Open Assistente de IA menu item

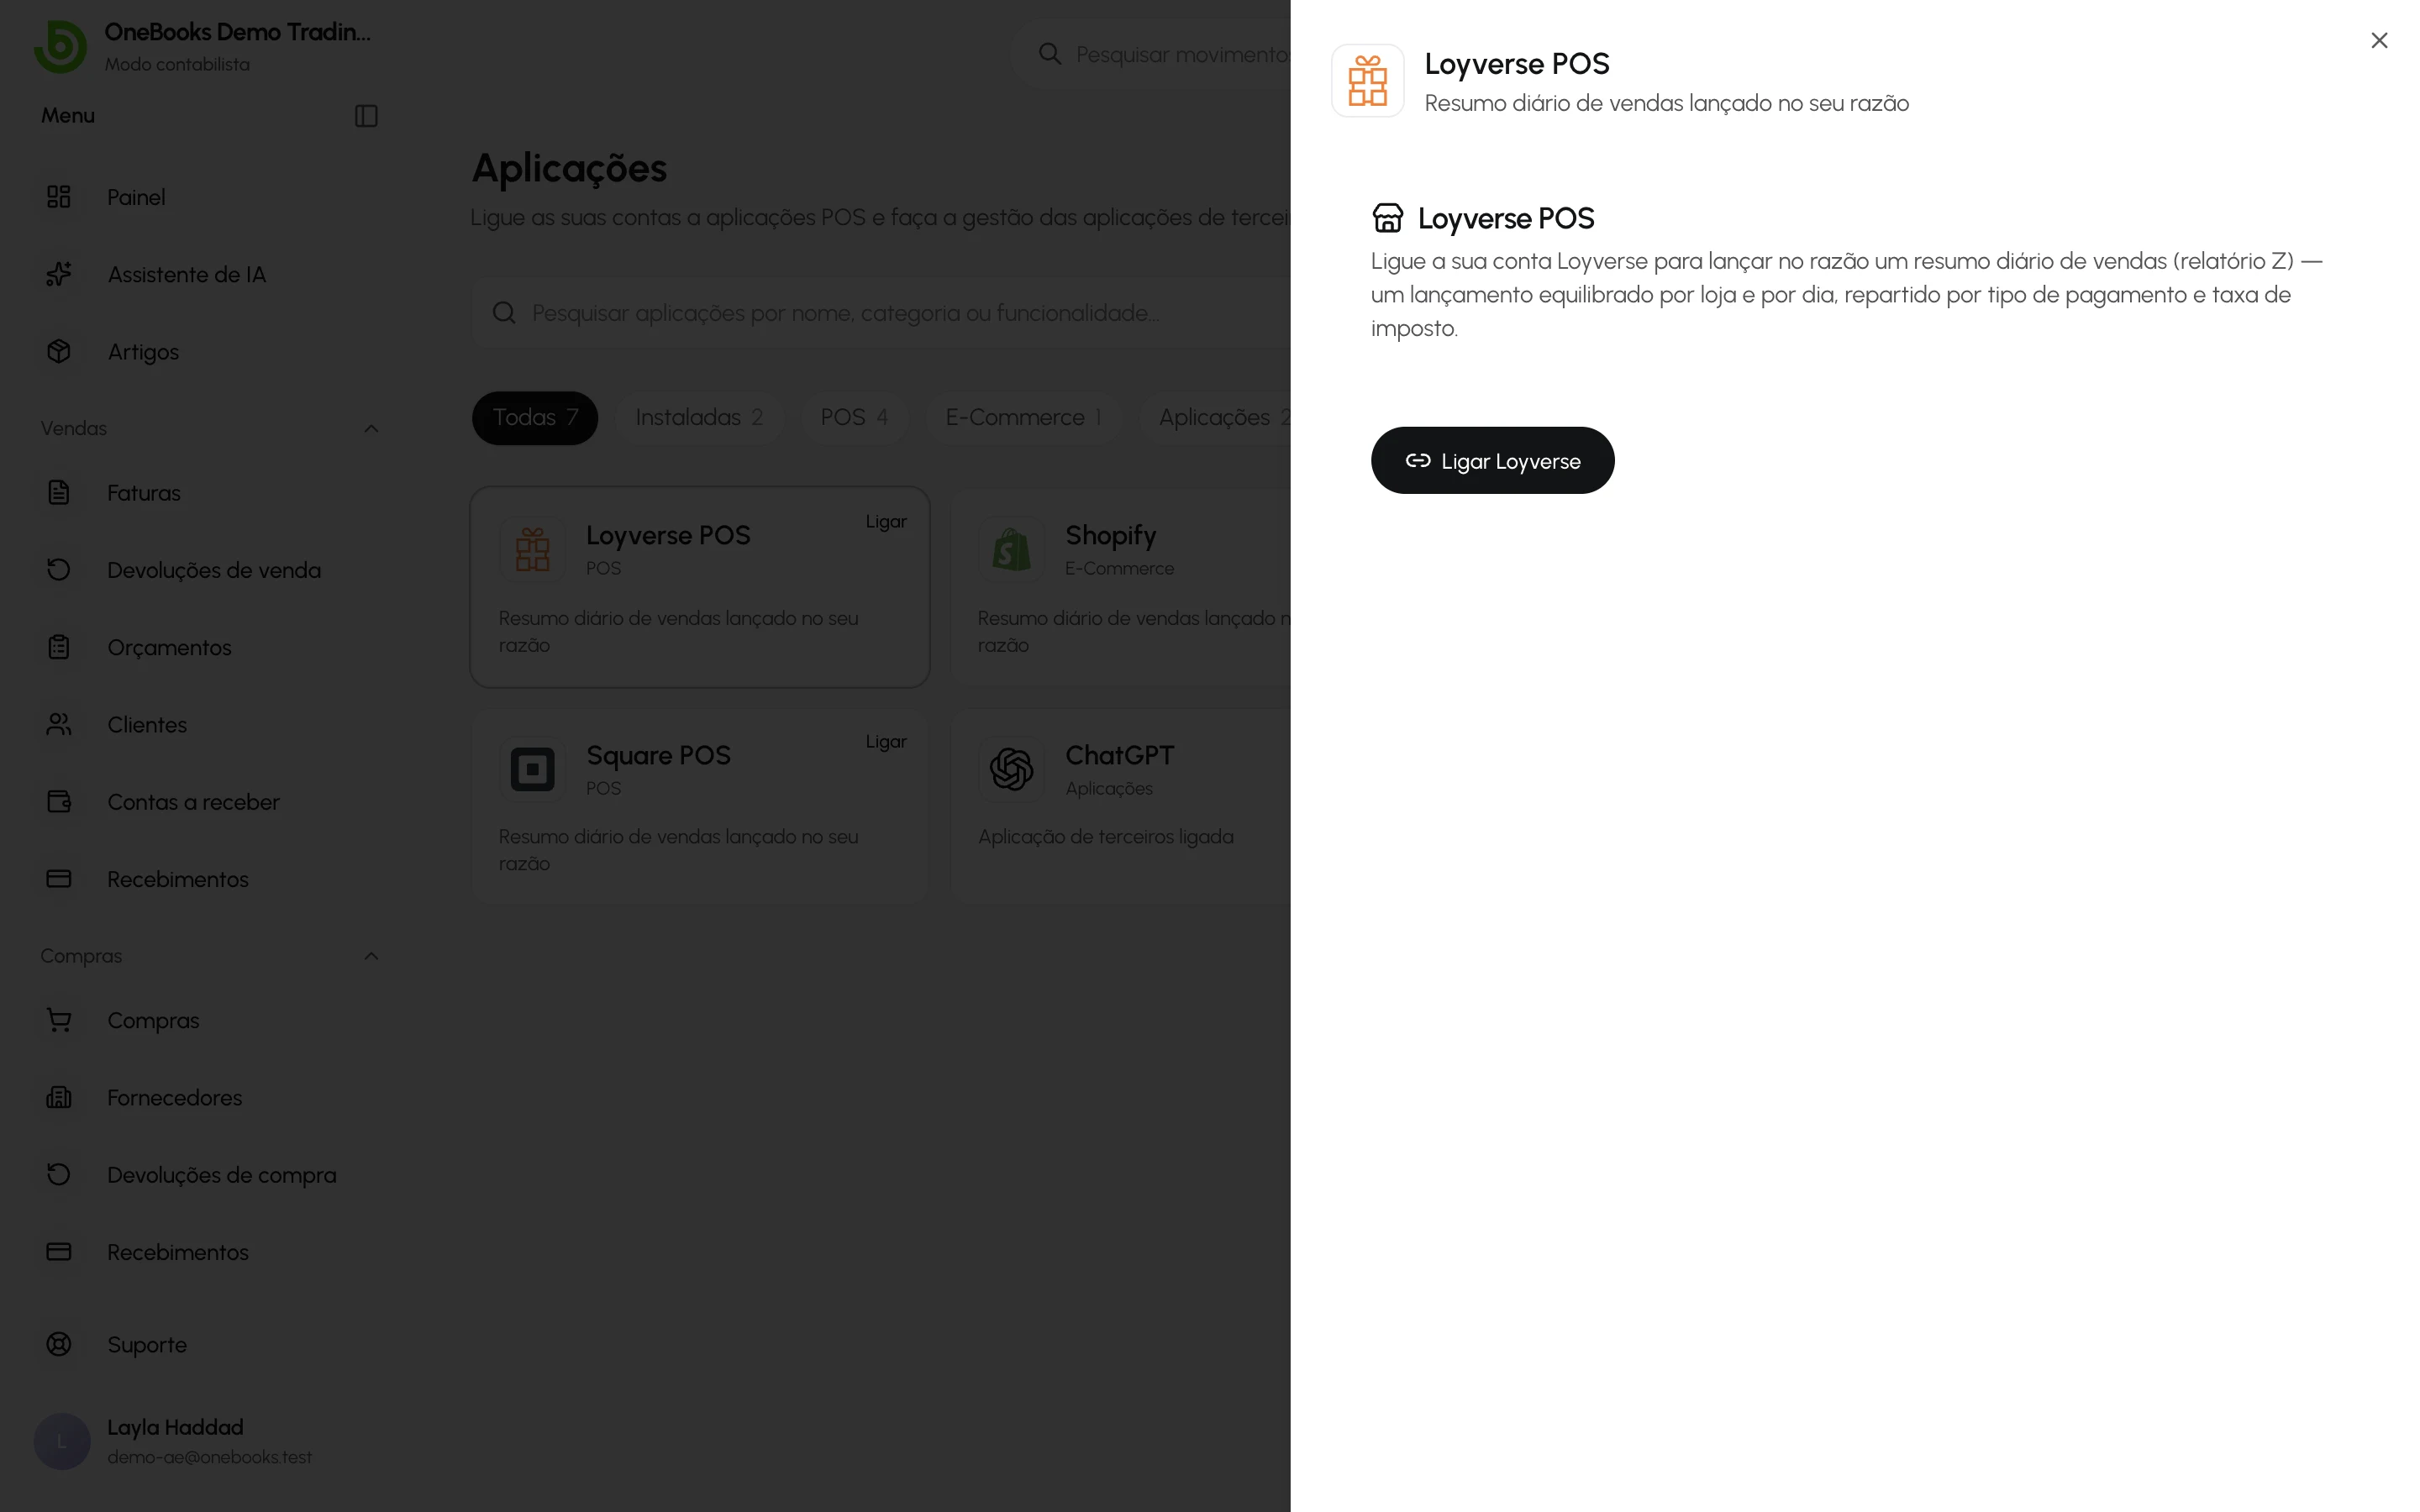(x=187, y=274)
